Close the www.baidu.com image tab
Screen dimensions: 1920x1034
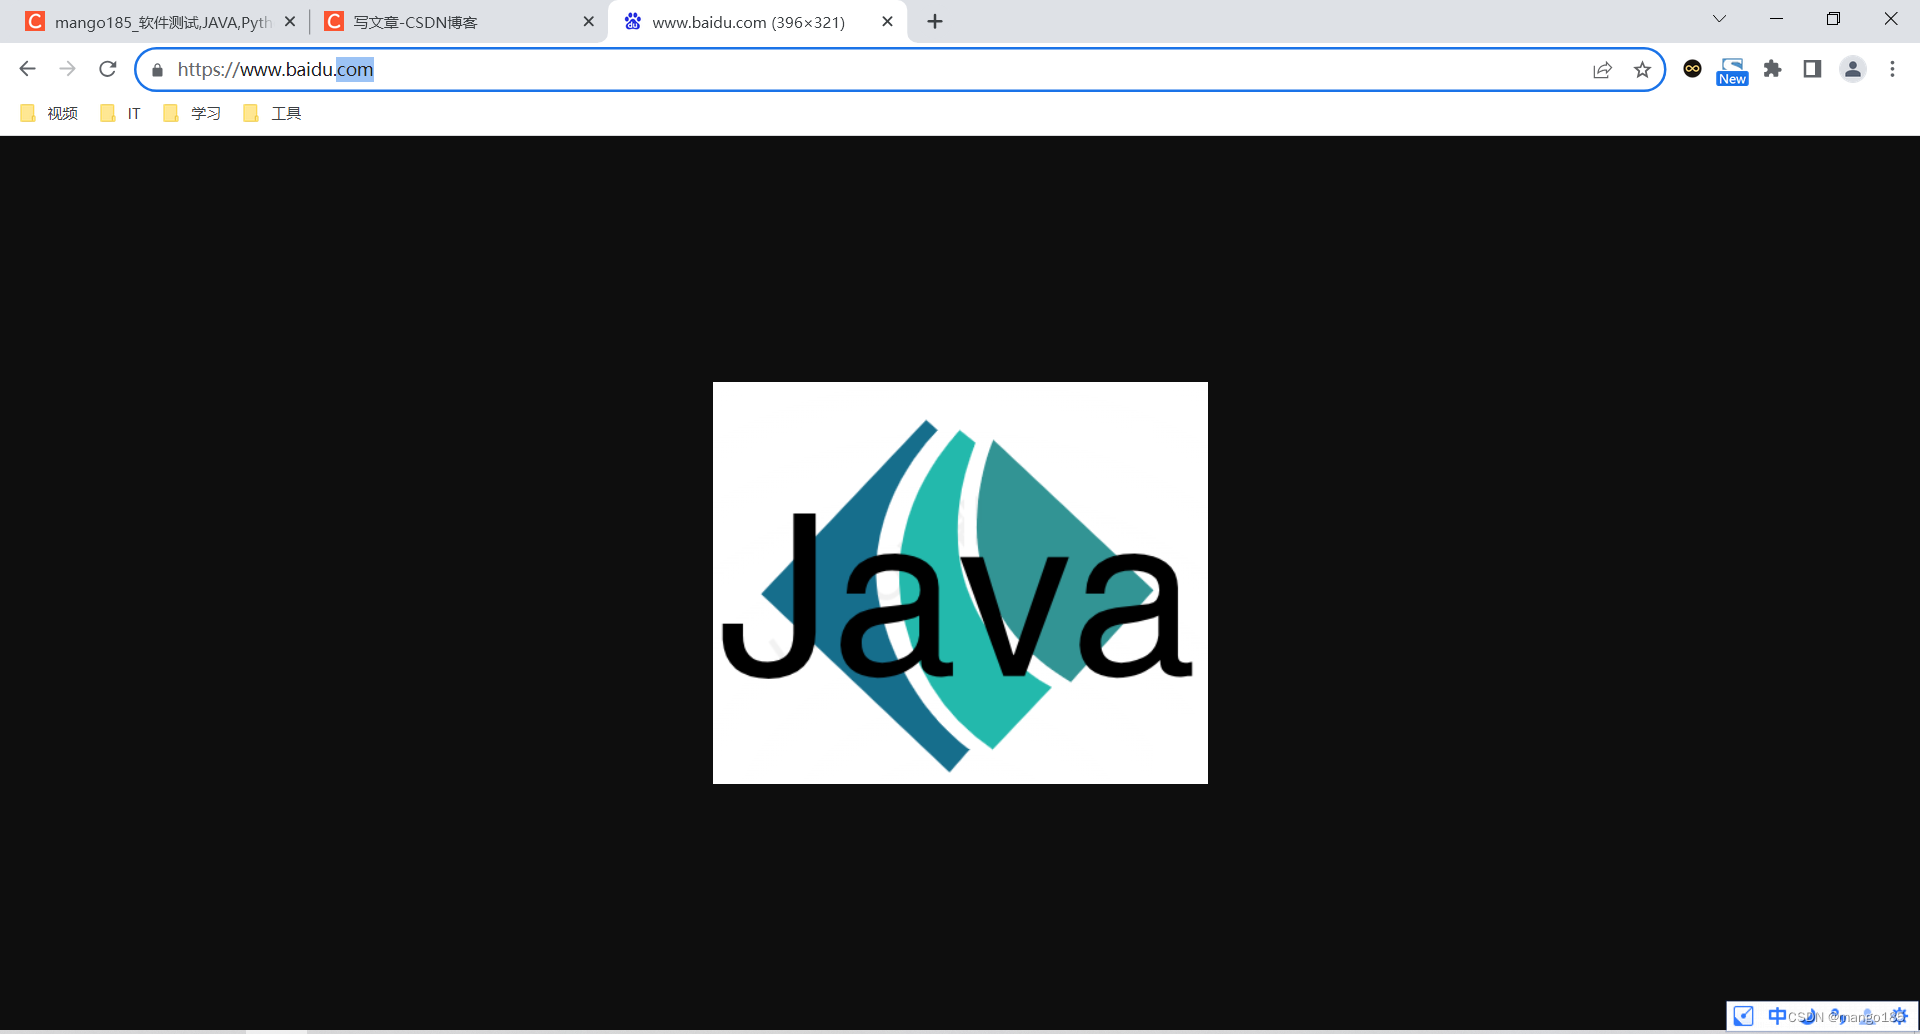tap(887, 21)
